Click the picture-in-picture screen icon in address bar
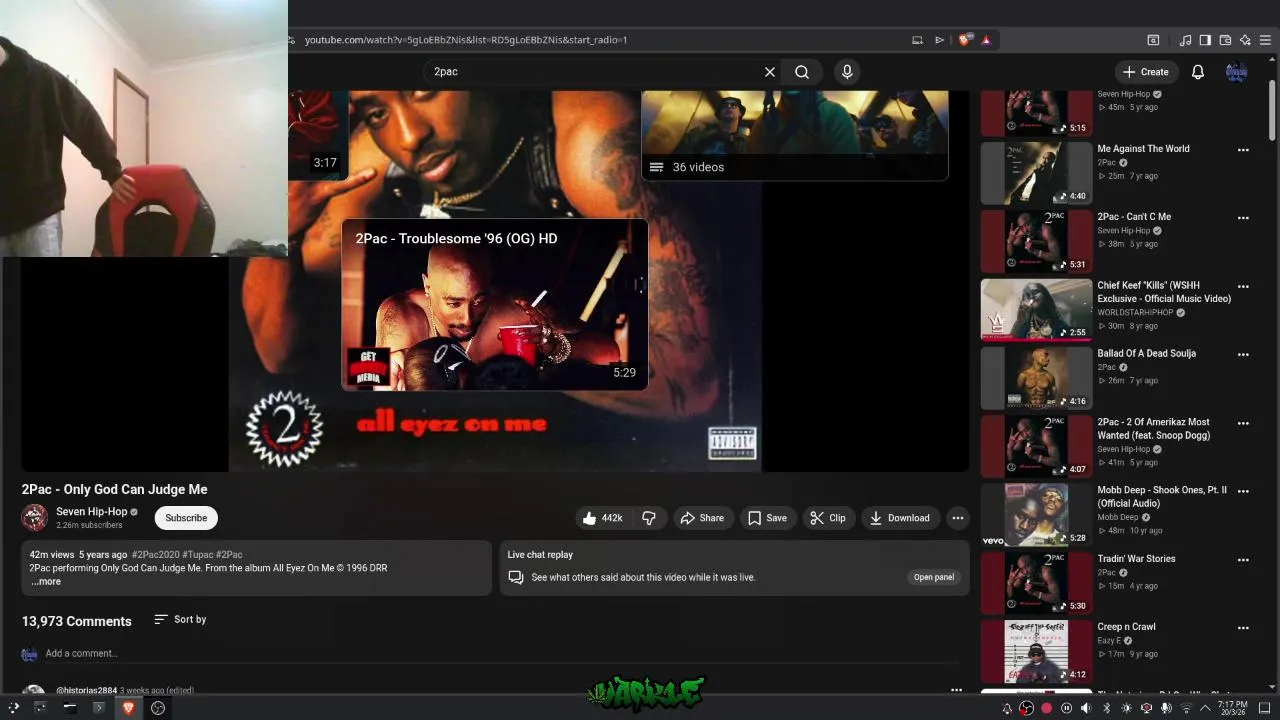 click(x=917, y=40)
